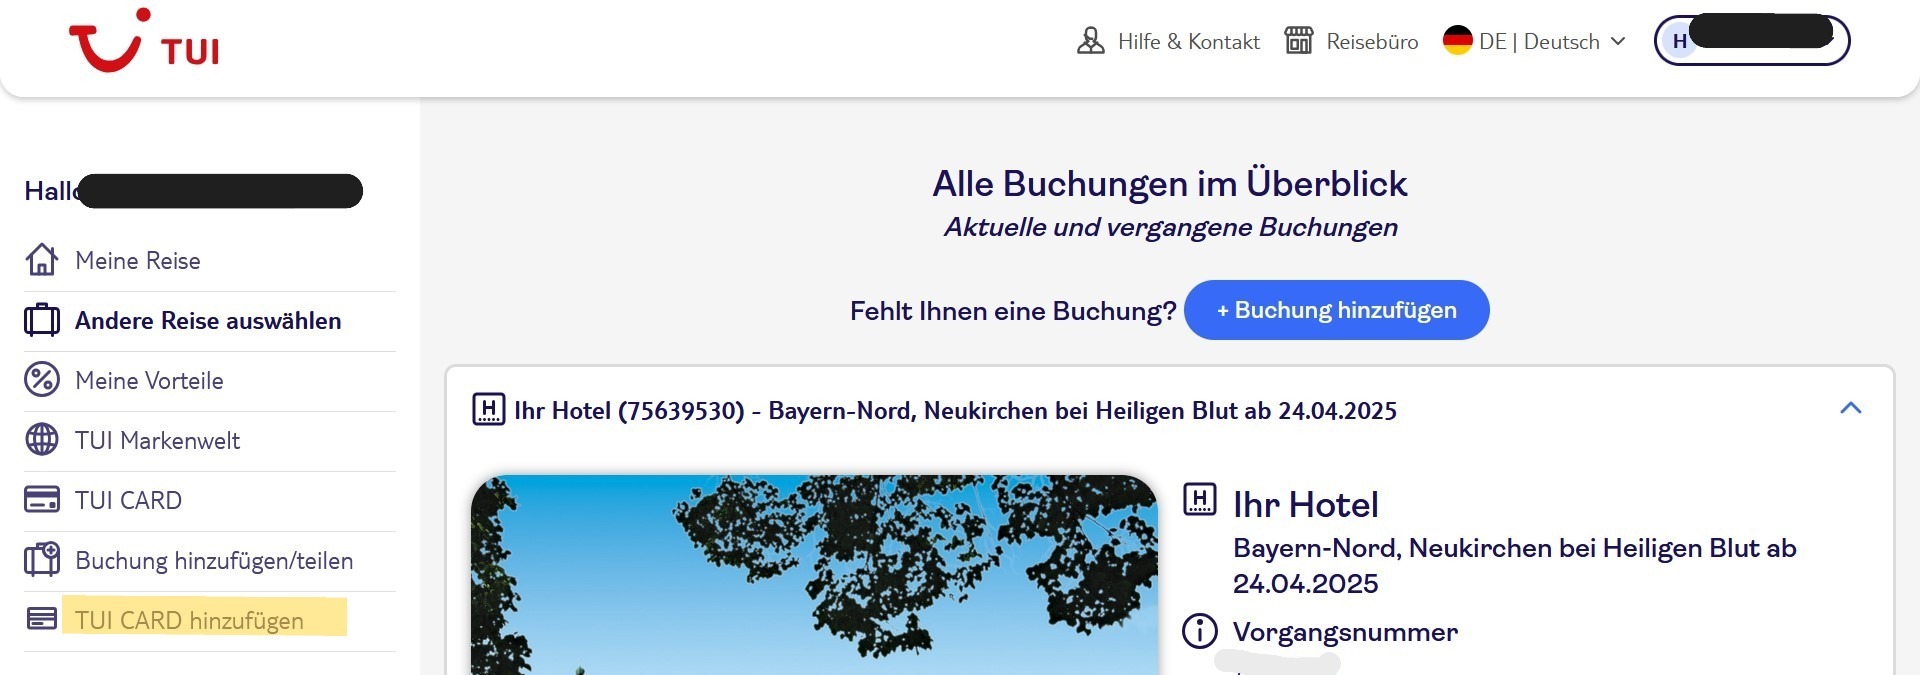Click the Meine Reise house icon

[x=41, y=260]
